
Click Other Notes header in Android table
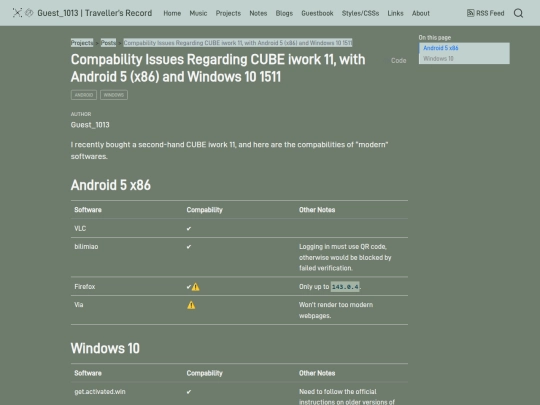(x=317, y=210)
